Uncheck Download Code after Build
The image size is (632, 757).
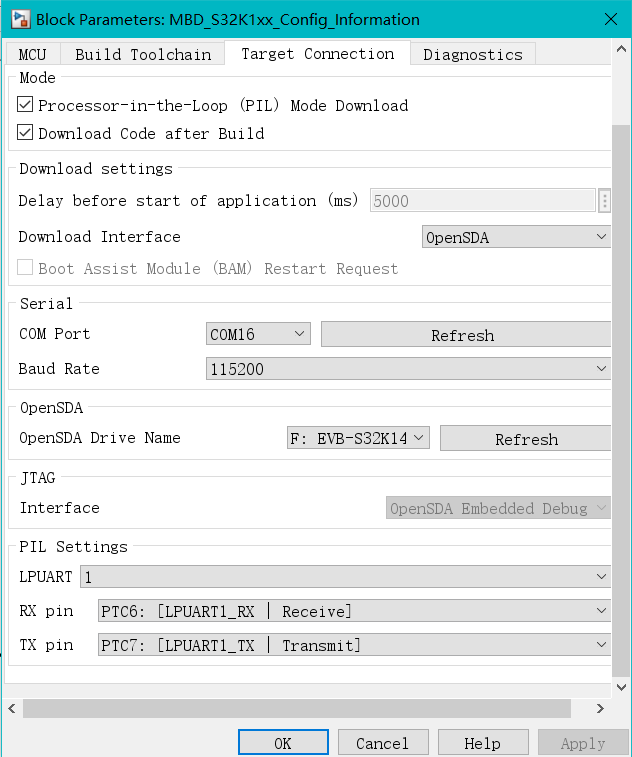coord(26,133)
